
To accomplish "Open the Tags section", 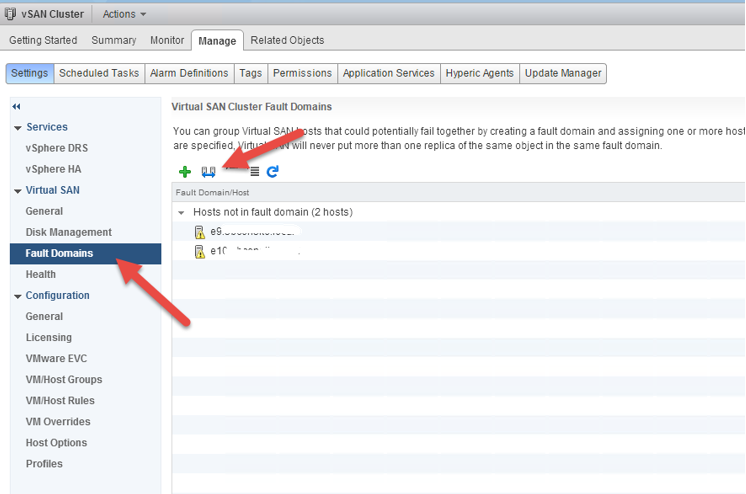I will pyautogui.click(x=251, y=73).
